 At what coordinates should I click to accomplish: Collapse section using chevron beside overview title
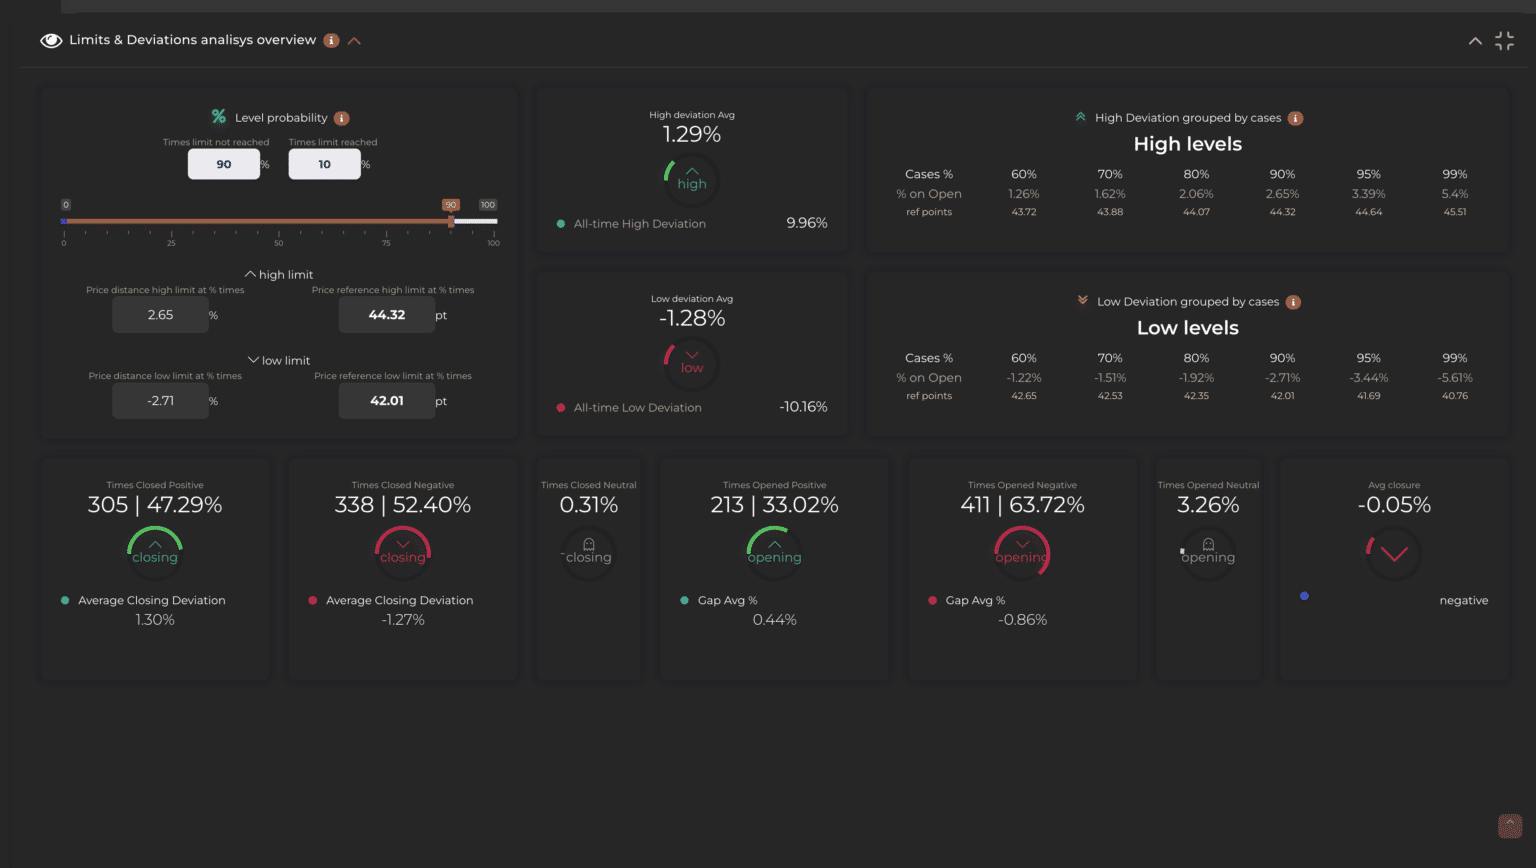(x=354, y=41)
